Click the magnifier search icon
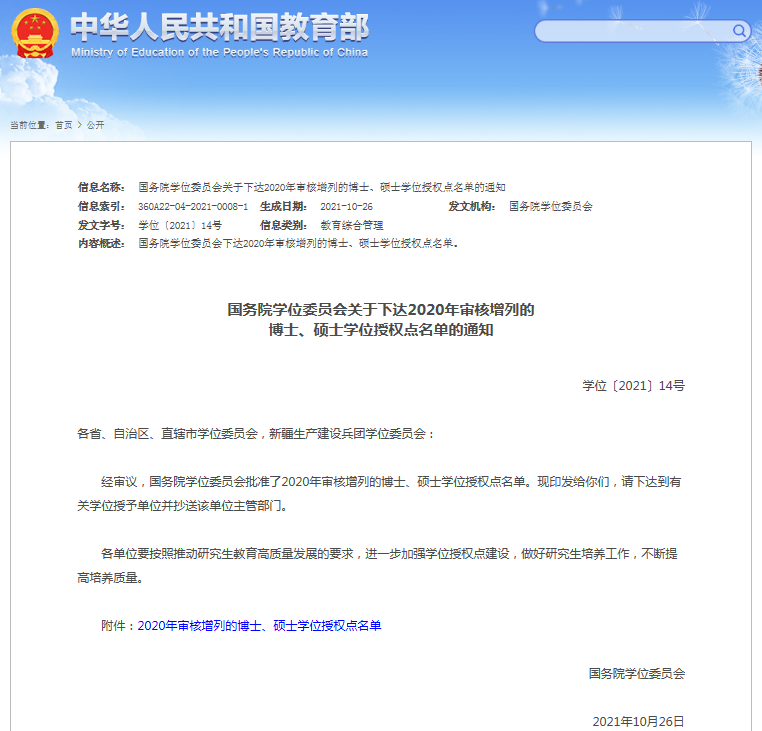The height and width of the screenshot is (731, 762). point(740,31)
